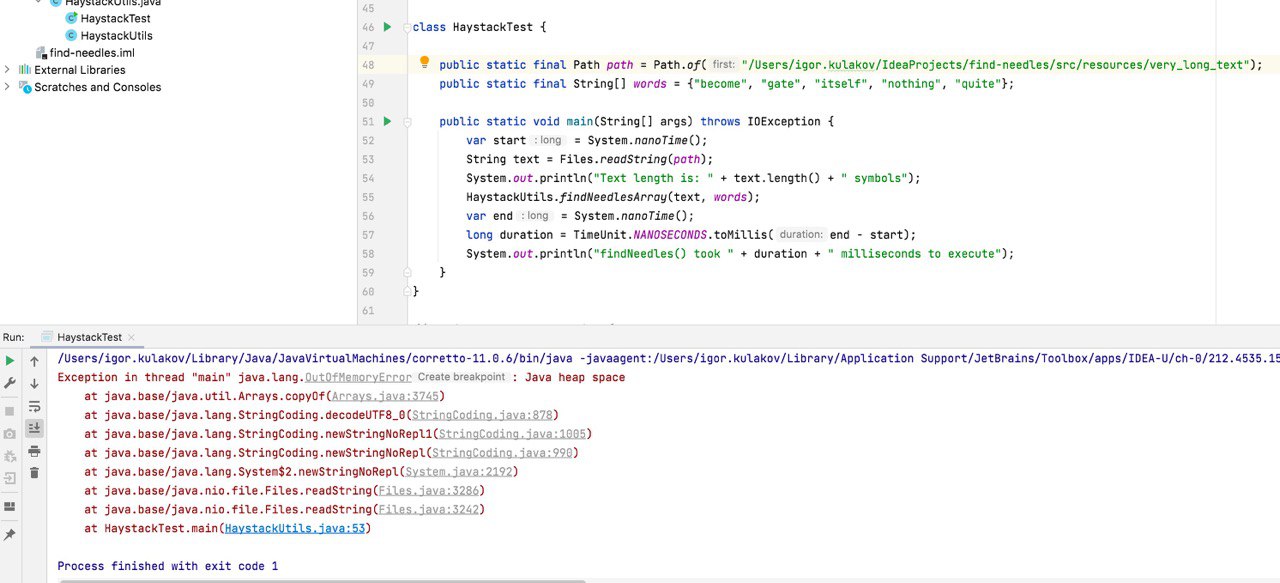
Task: Click the camera dump threads icon
Action: point(10,434)
